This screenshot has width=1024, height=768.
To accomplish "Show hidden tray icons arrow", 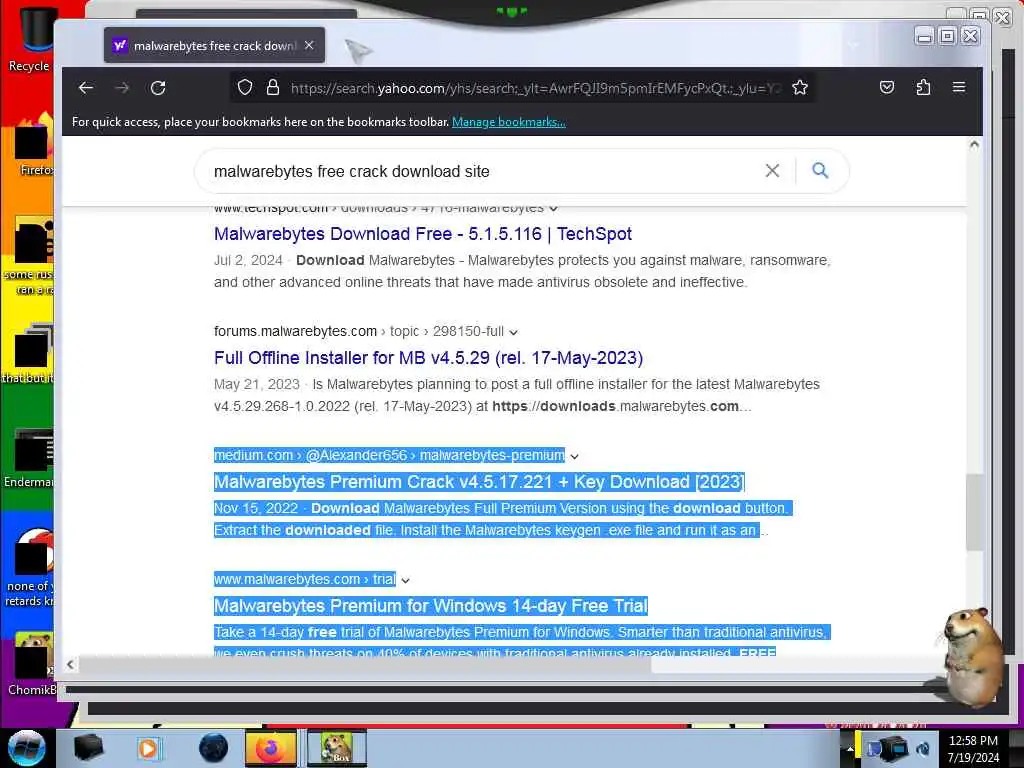I will (x=850, y=749).
